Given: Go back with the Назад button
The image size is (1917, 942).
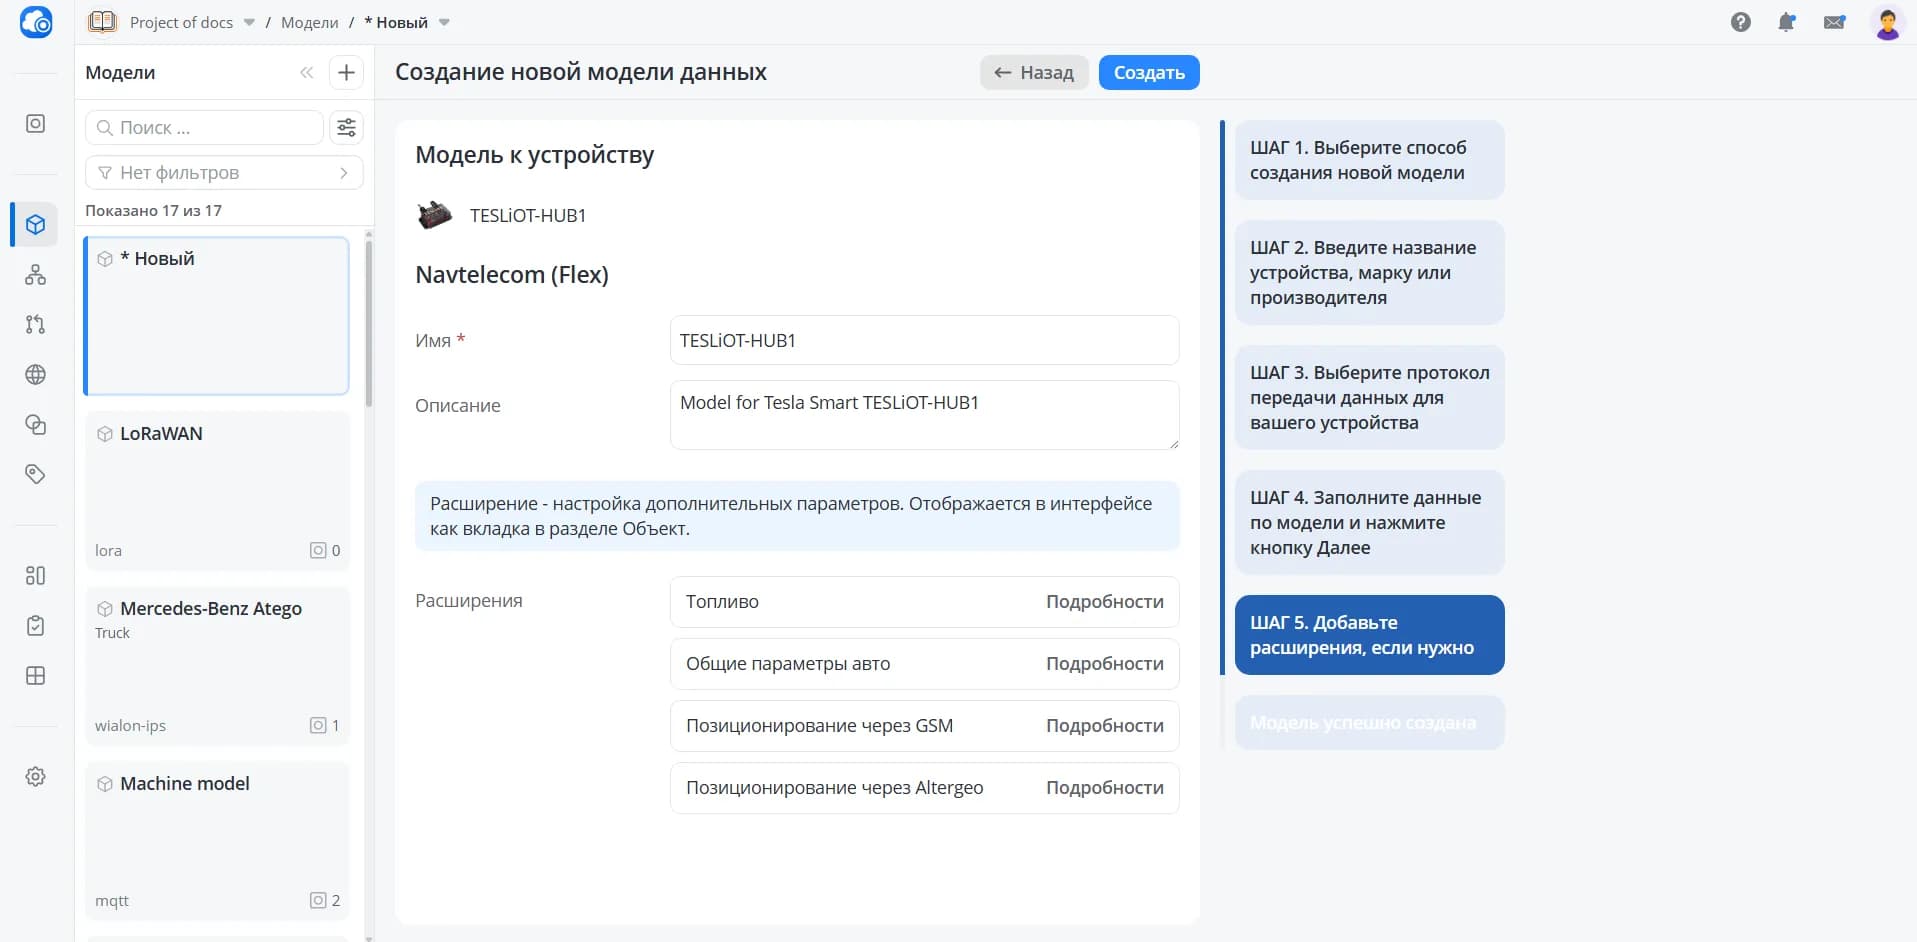Looking at the screenshot, I should tap(1033, 72).
